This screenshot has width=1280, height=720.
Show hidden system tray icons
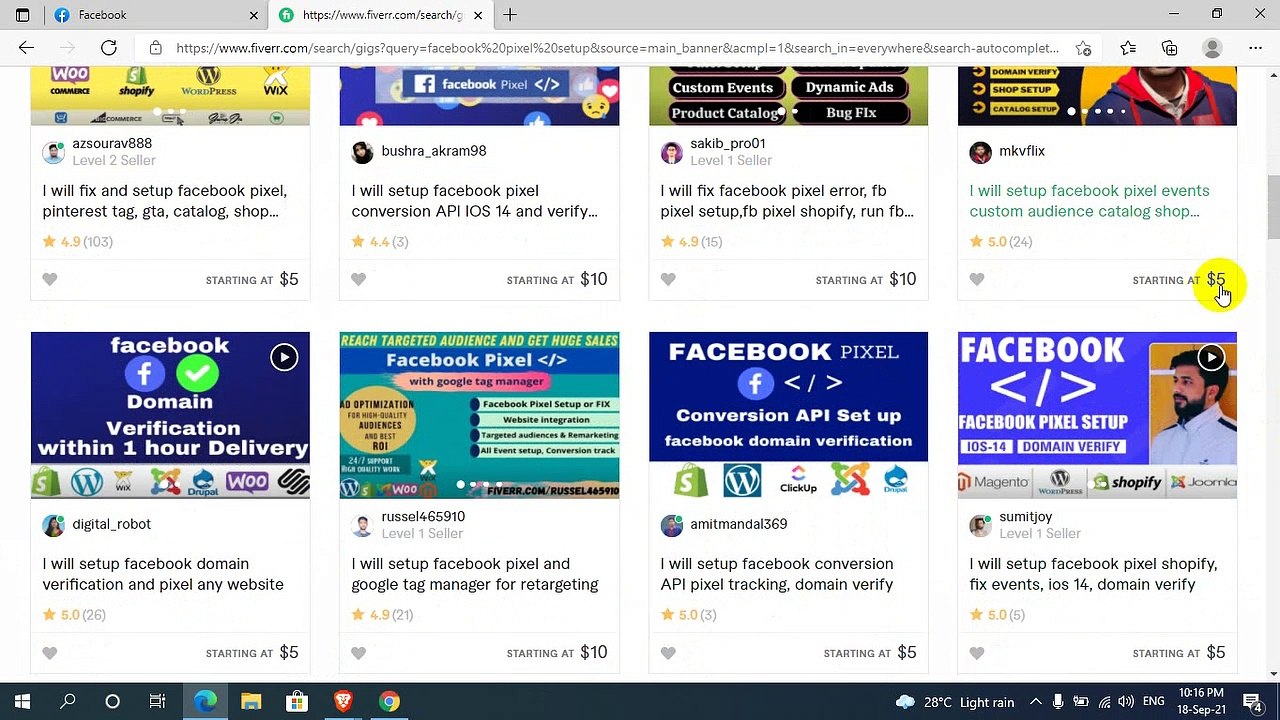coord(1035,702)
